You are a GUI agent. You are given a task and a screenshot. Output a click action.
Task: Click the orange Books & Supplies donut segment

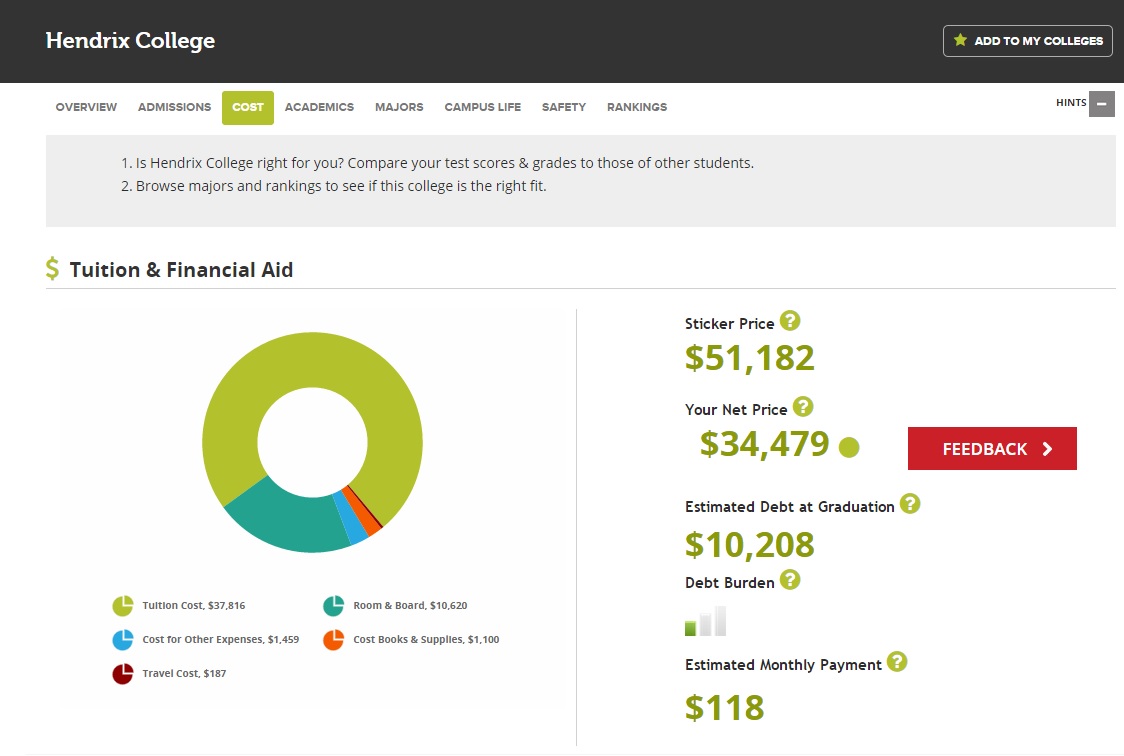[361, 511]
